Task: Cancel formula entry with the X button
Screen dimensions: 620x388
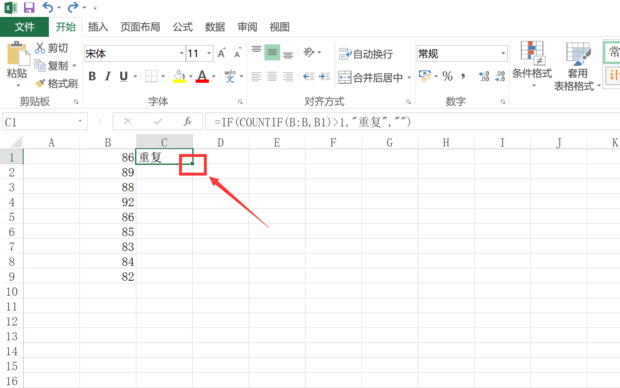Action: [x=127, y=121]
